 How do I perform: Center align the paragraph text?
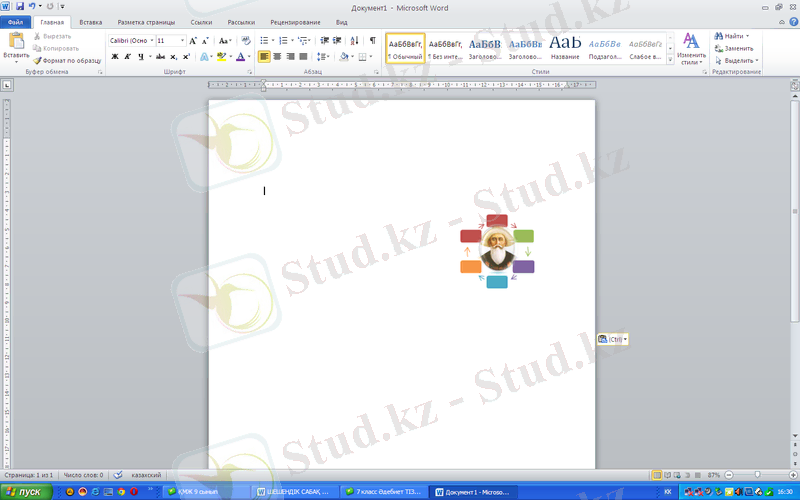tap(277, 57)
